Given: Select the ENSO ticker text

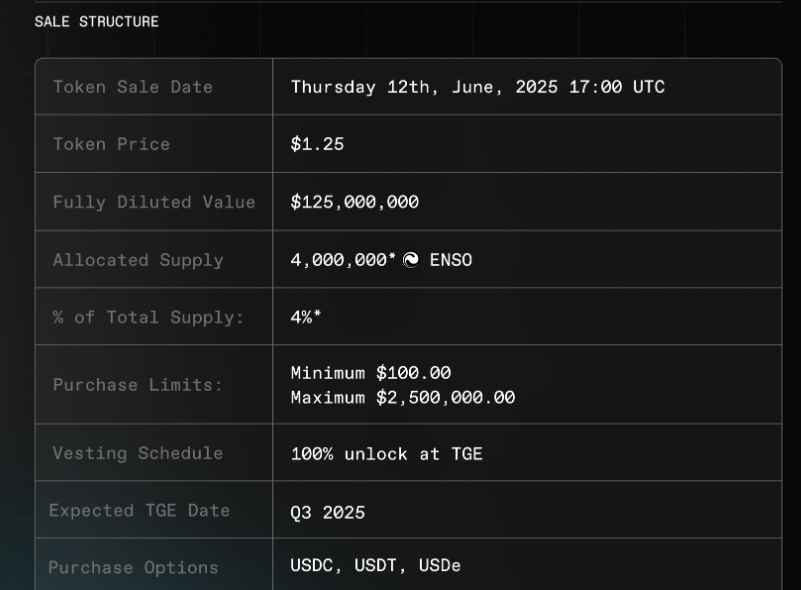Looking at the screenshot, I should pyautogui.click(x=451, y=260).
